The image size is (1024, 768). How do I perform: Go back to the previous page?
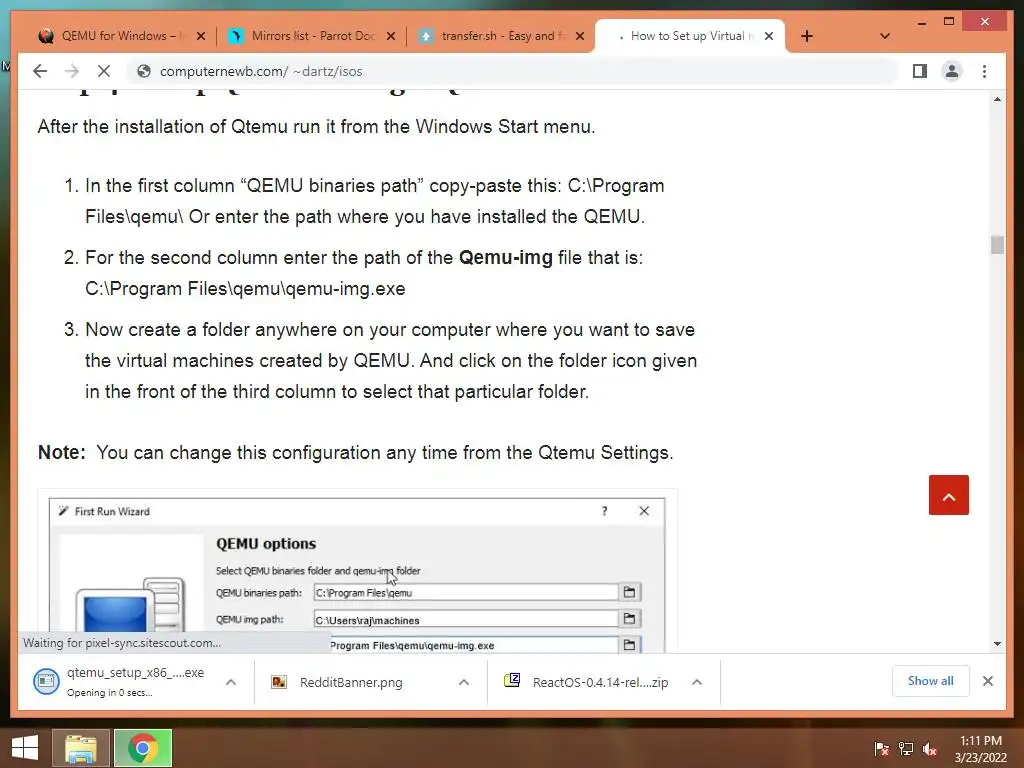pyautogui.click(x=40, y=71)
